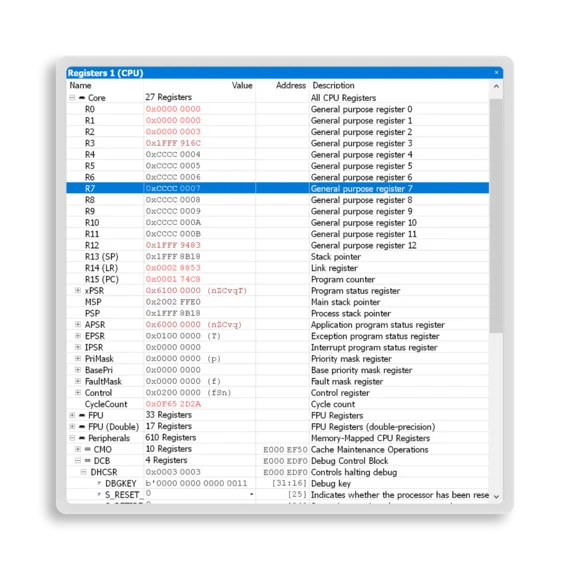Viewport: 570px width, 570px height.
Task: Expand the FPU register group
Action: coord(72,415)
